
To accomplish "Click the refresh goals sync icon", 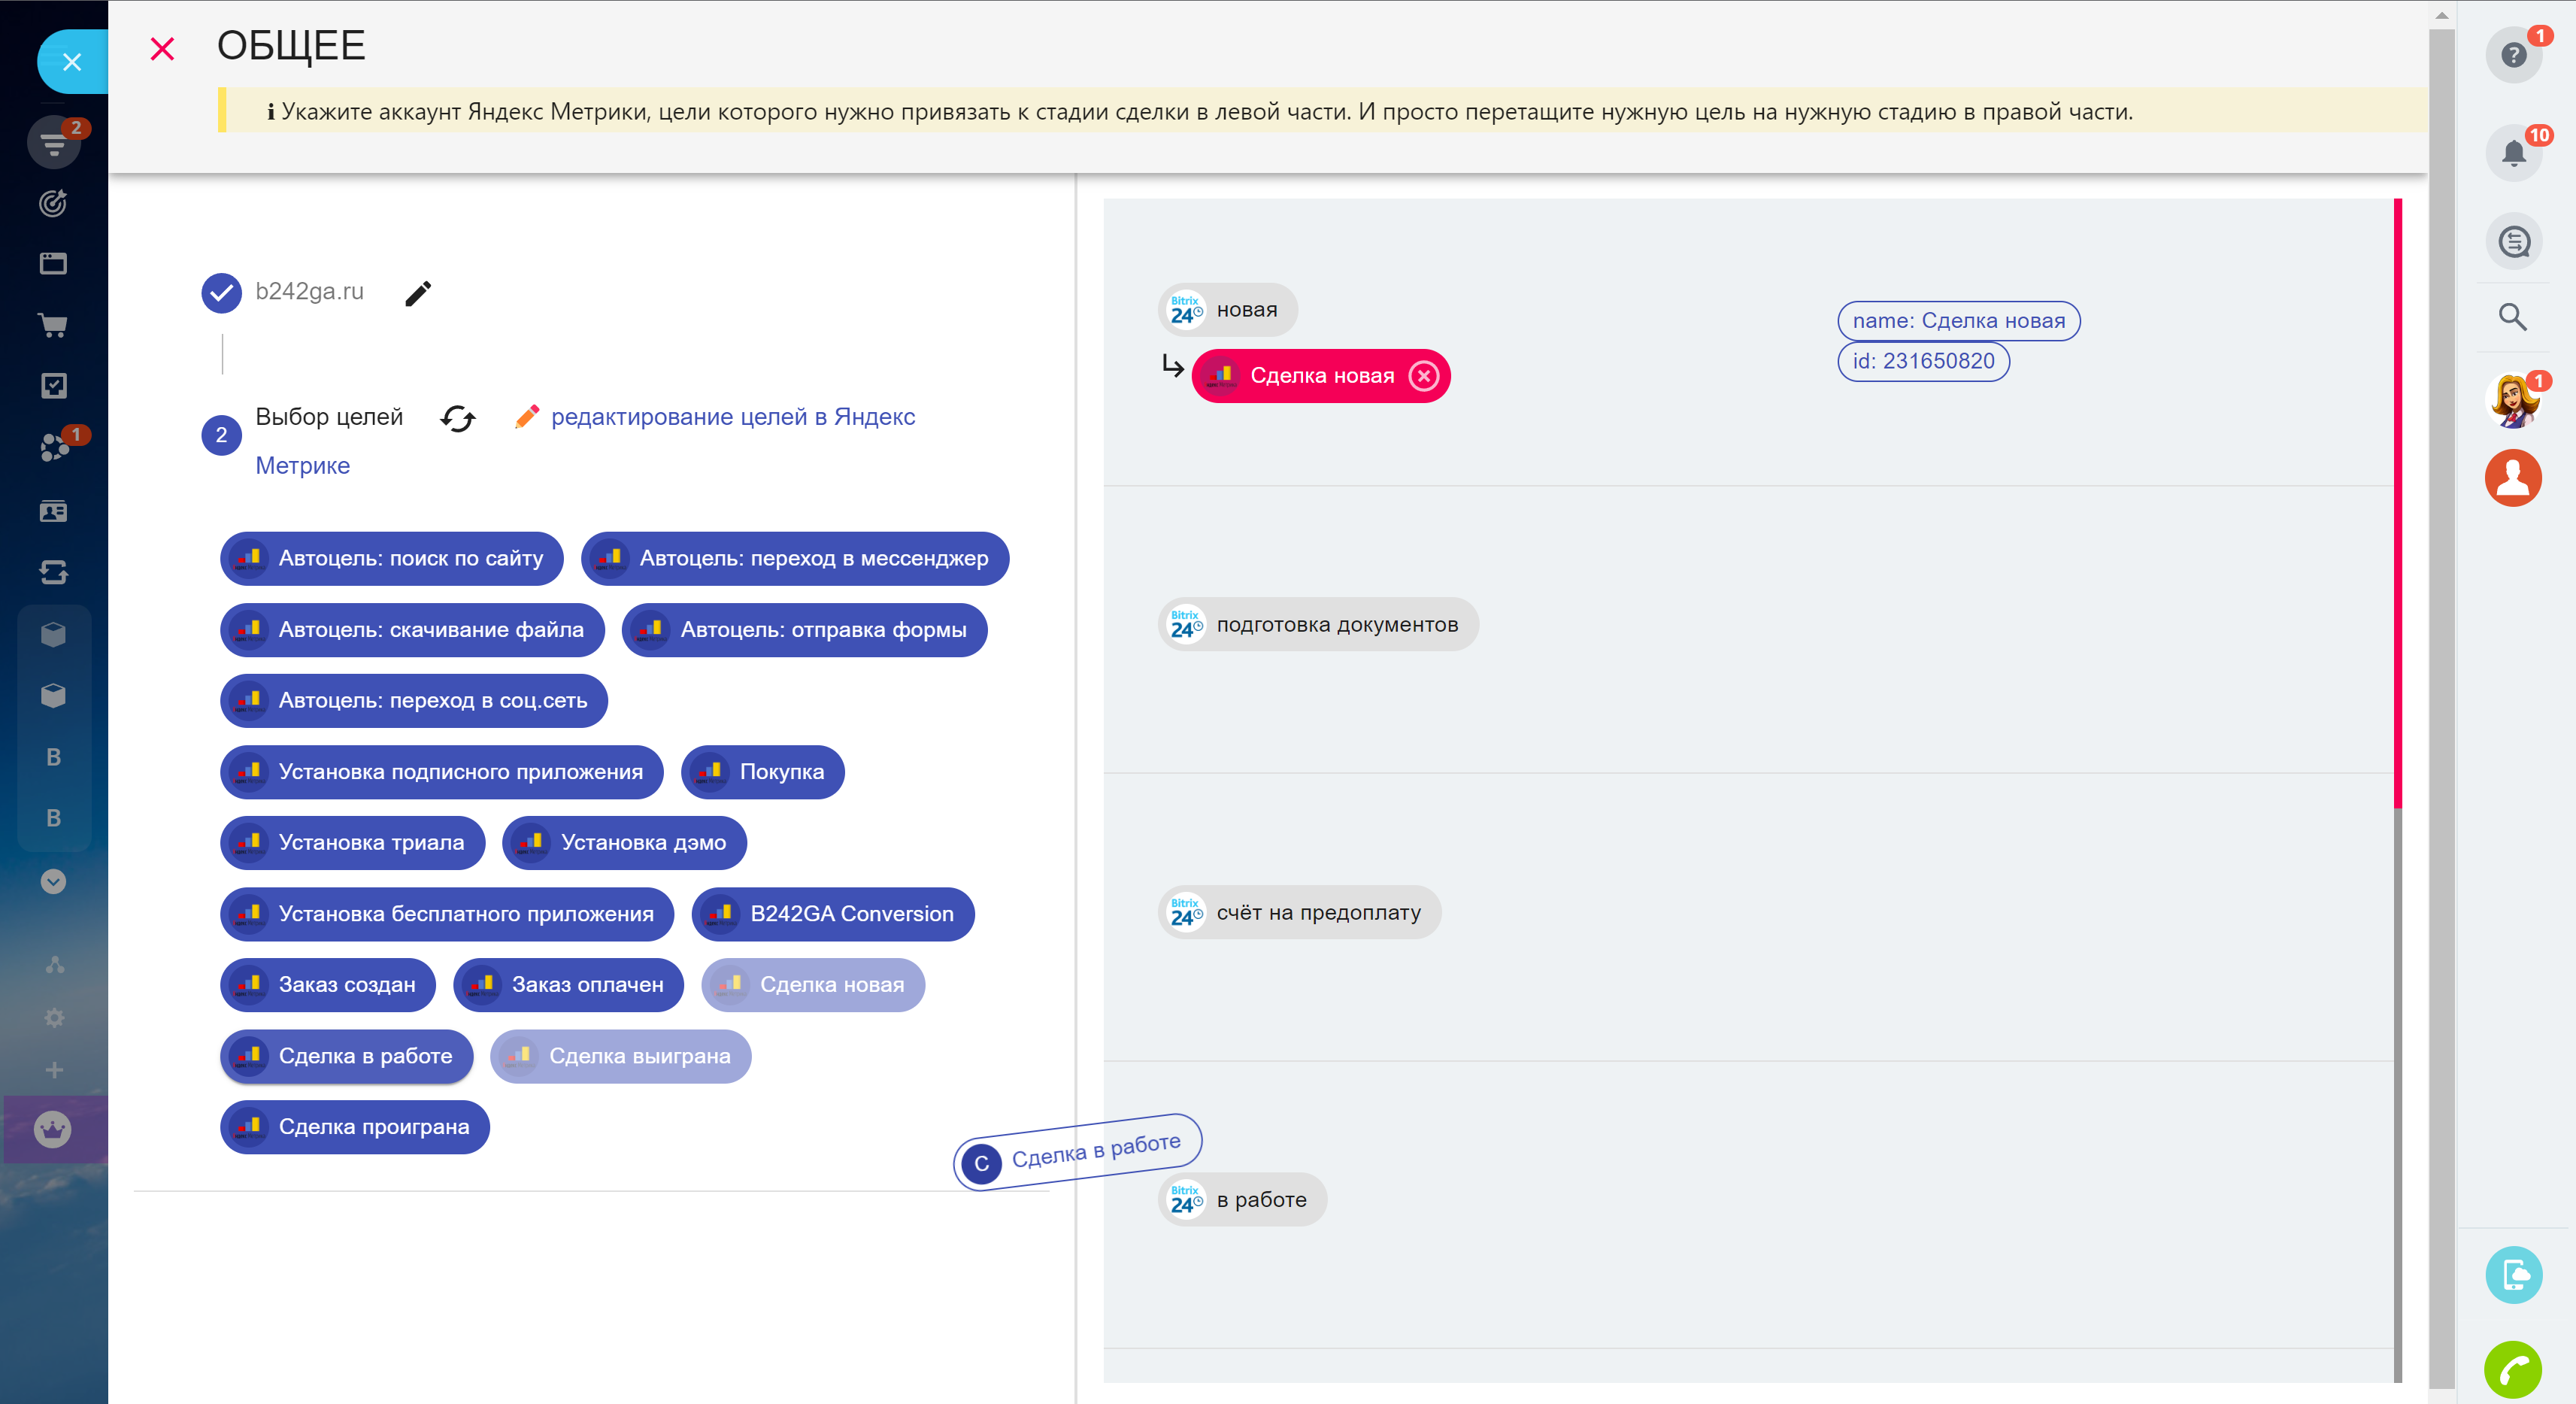I will coord(457,418).
